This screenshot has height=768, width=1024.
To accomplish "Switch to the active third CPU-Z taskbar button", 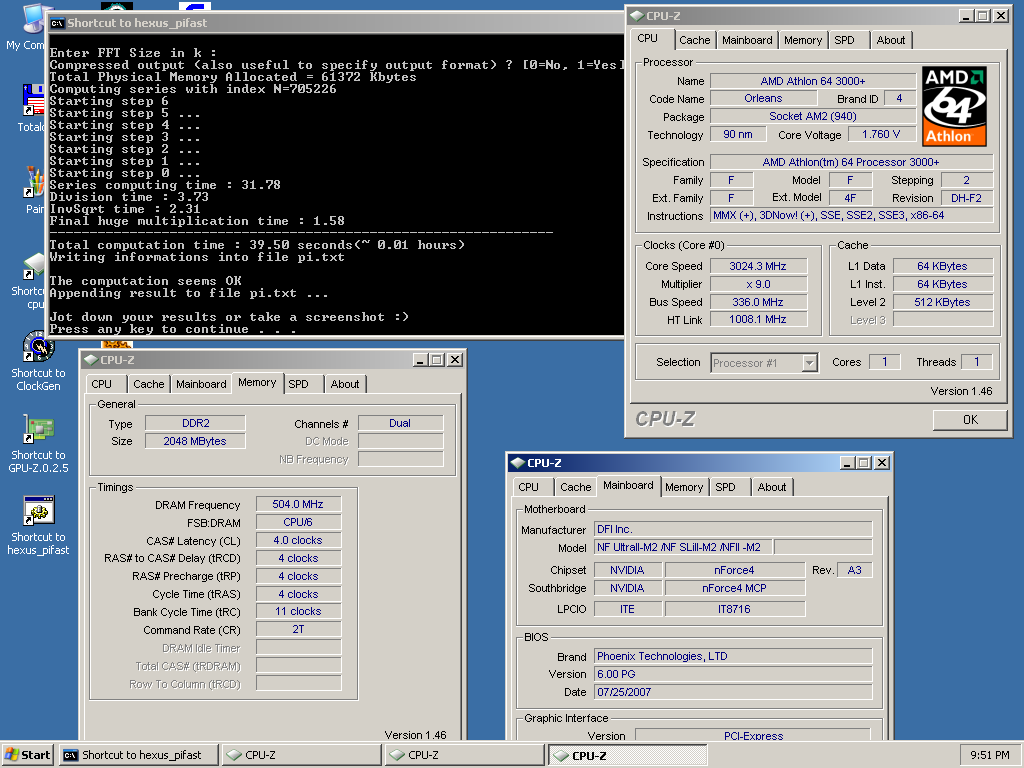I will tap(628, 755).
